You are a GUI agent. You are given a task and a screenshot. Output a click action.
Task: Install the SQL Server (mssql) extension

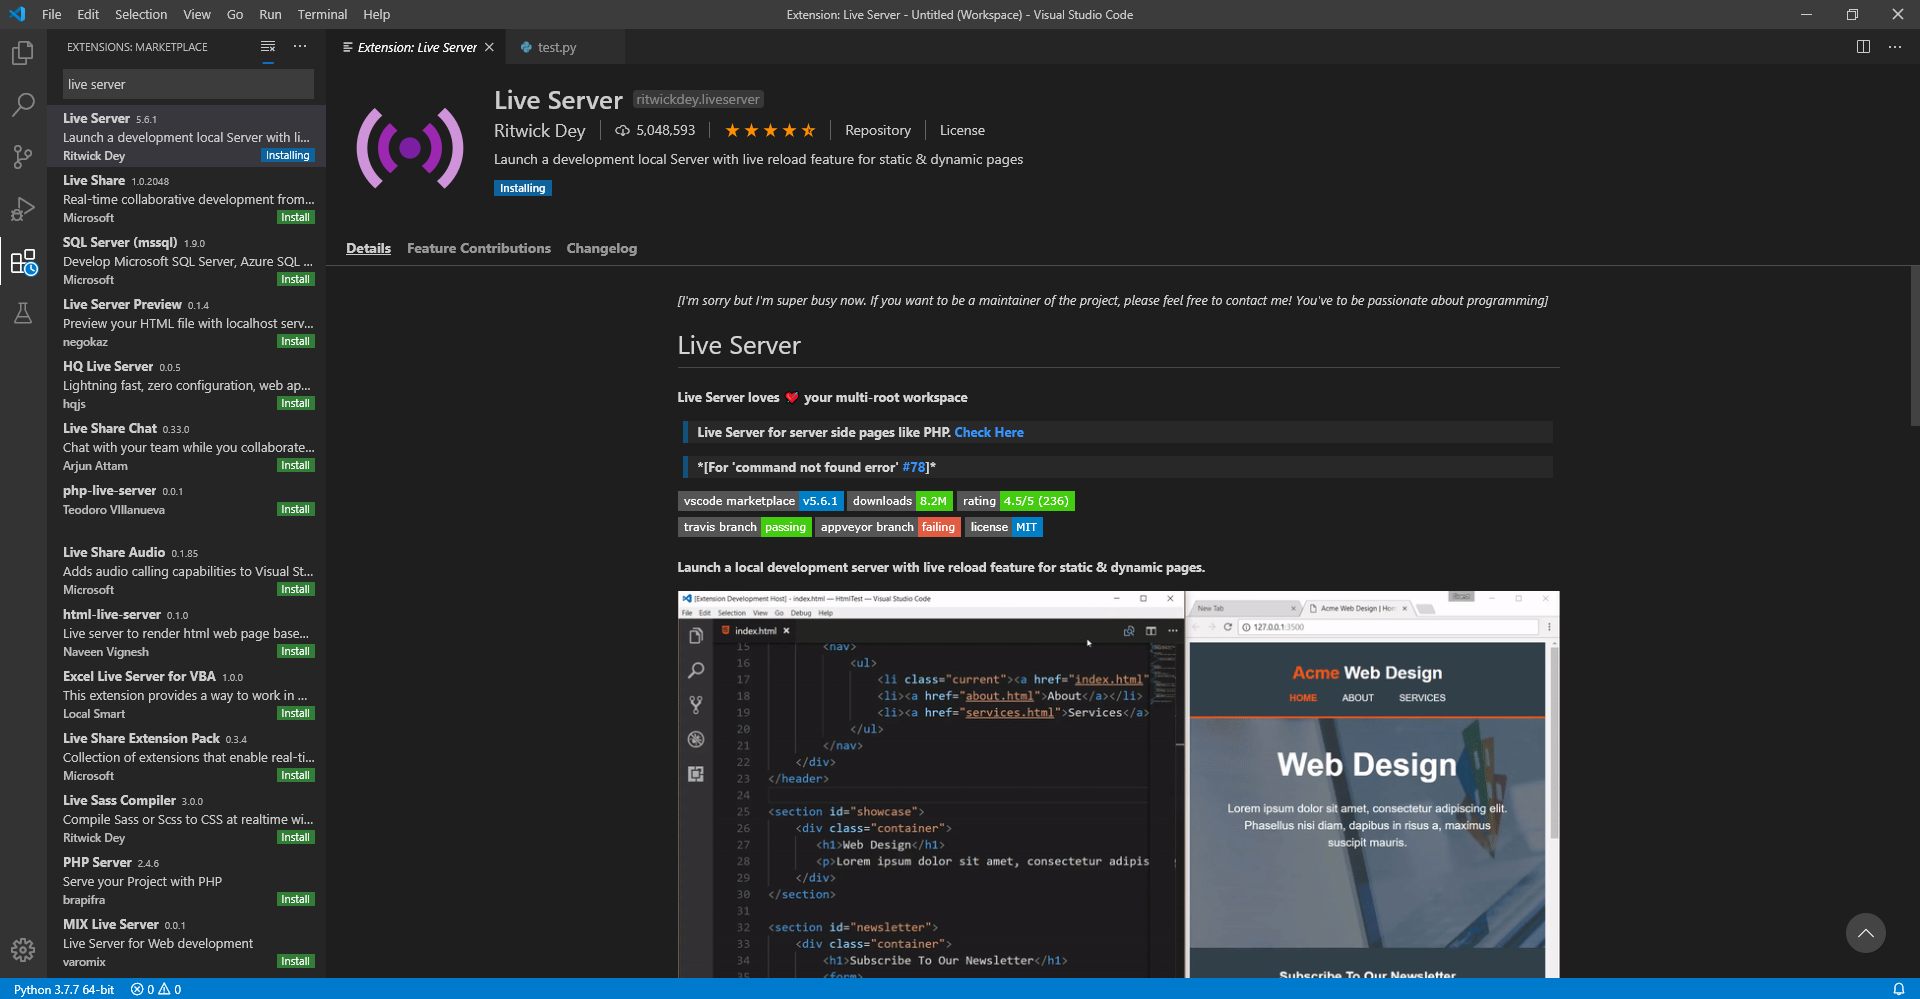(296, 279)
